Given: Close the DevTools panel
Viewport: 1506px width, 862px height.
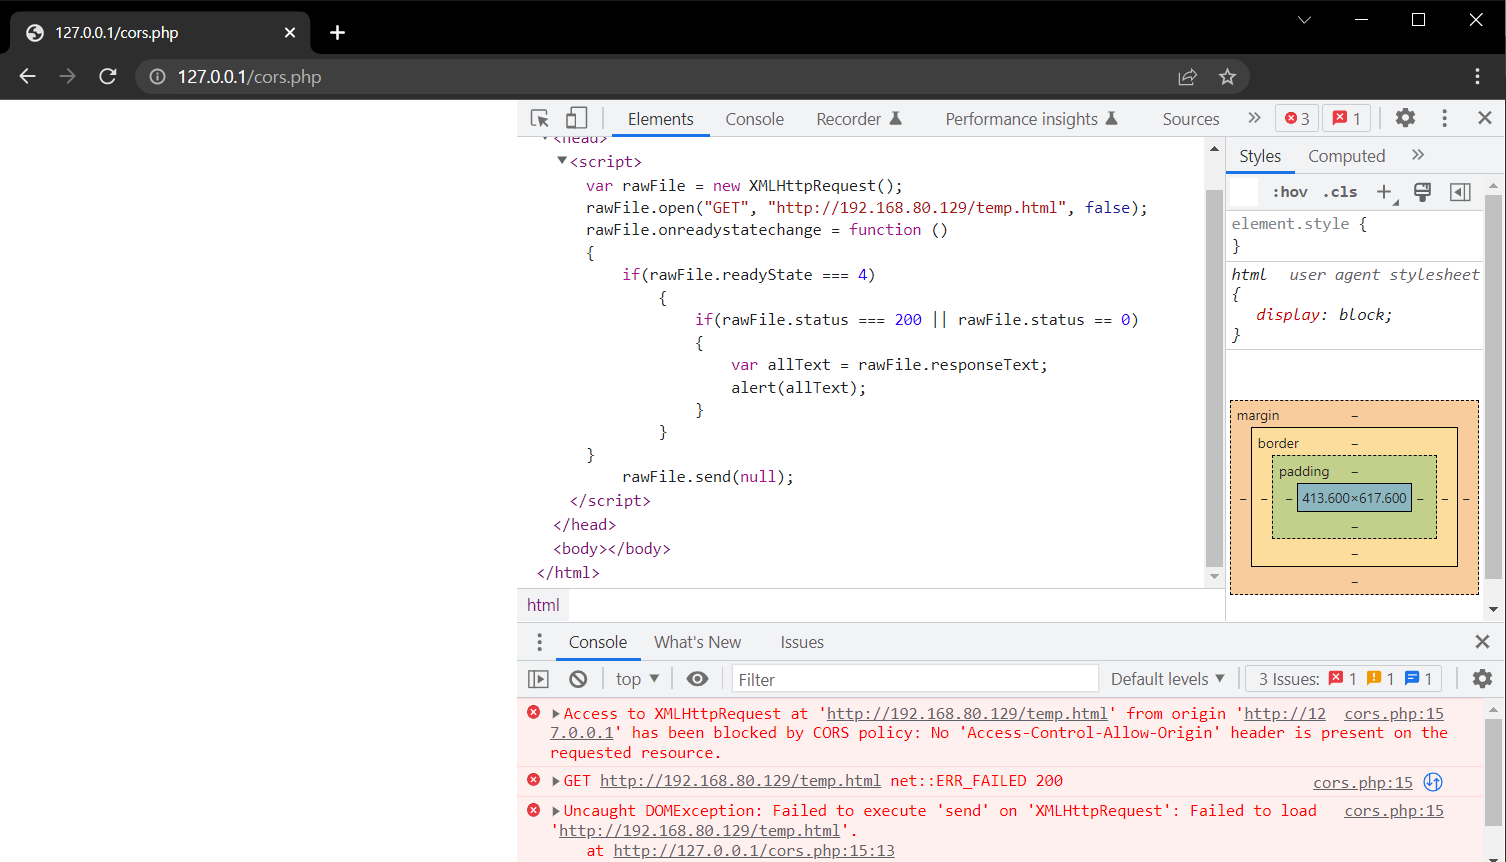Looking at the screenshot, I should pyautogui.click(x=1484, y=118).
